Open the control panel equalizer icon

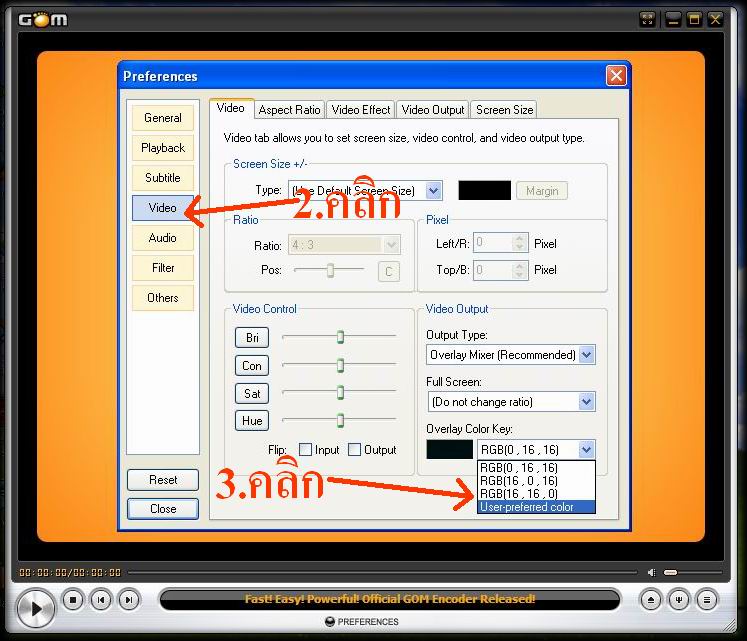tap(679, 600)
